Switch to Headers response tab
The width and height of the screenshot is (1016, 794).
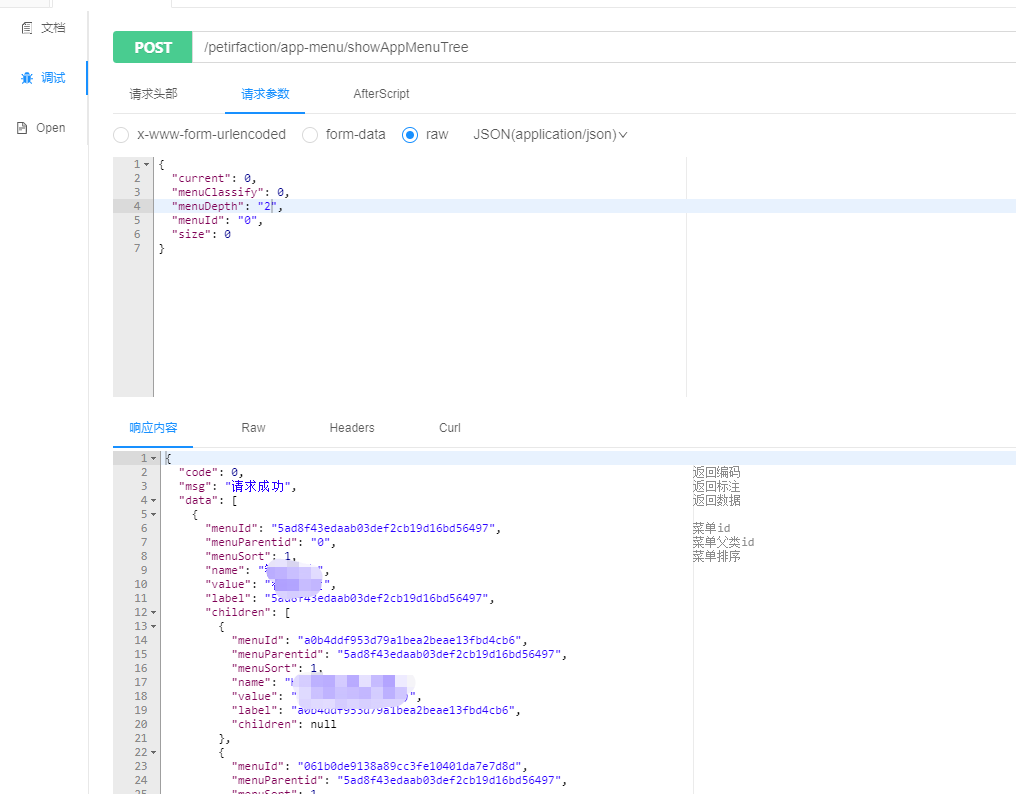(x=352, y=428)
